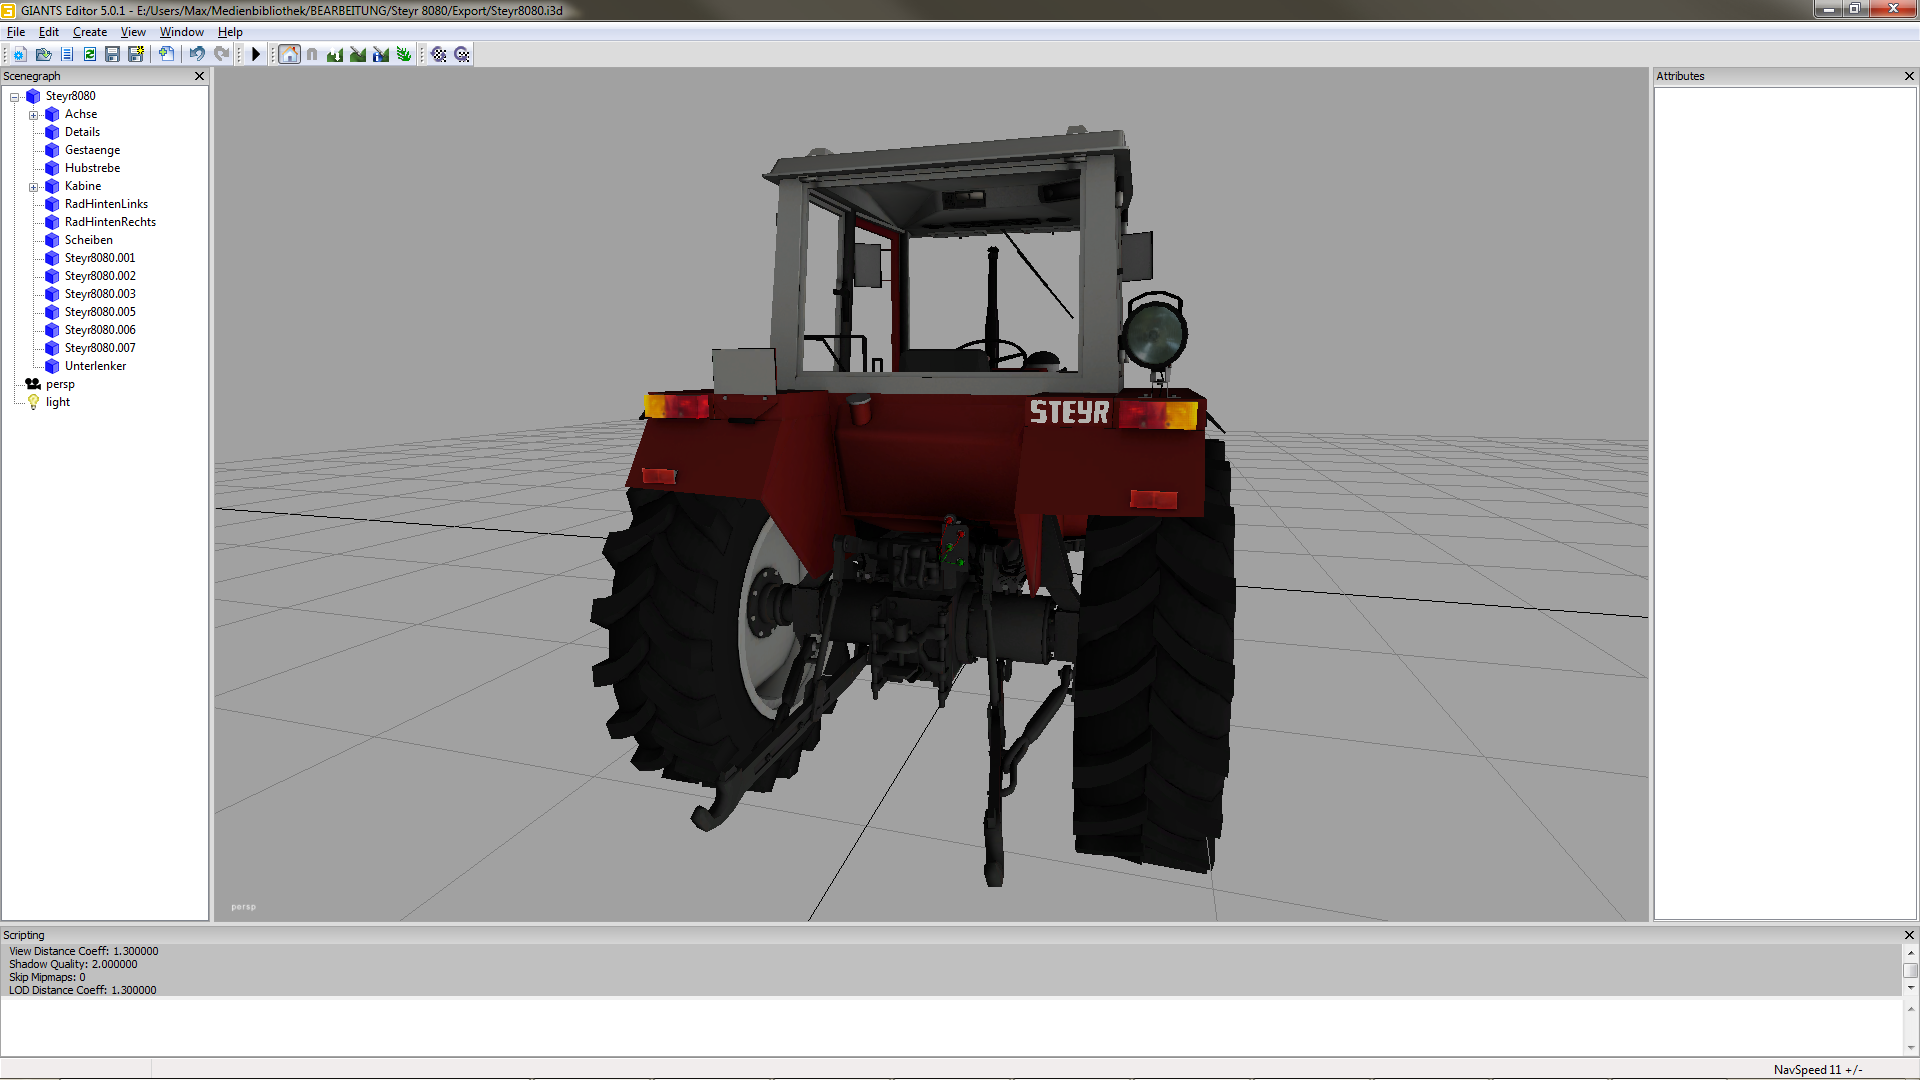Viewport: 1920px width, 1080px height.
Task: Open the Window menu
Action: tap(182, 32)
